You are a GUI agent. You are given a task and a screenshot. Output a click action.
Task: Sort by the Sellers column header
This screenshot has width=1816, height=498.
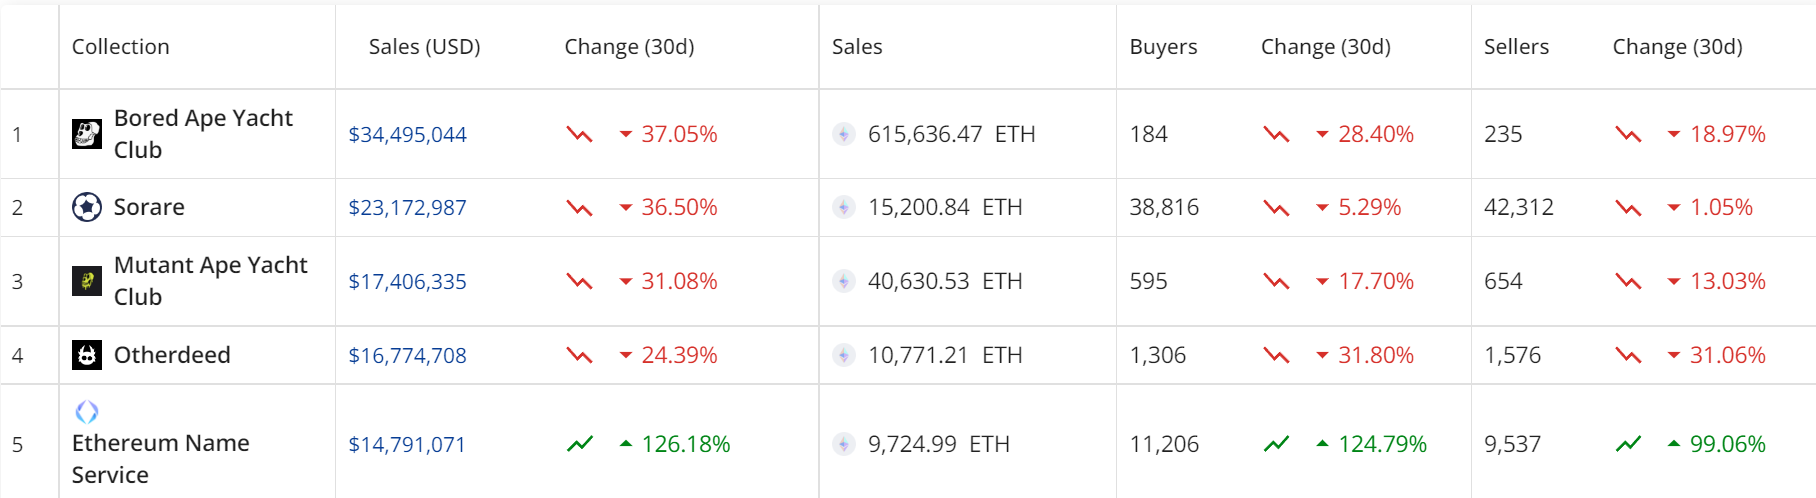[x=1516, y=47]
